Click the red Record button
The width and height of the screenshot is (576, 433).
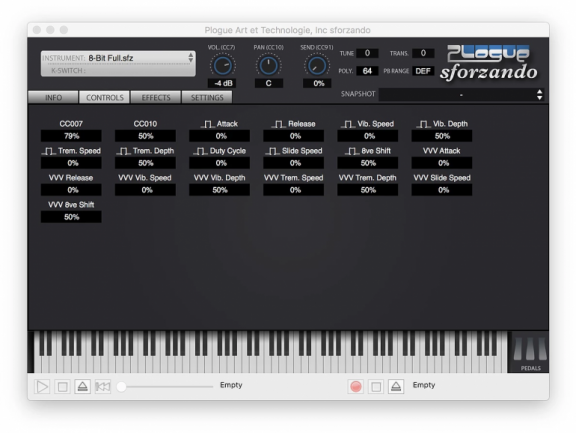[356, 387]
